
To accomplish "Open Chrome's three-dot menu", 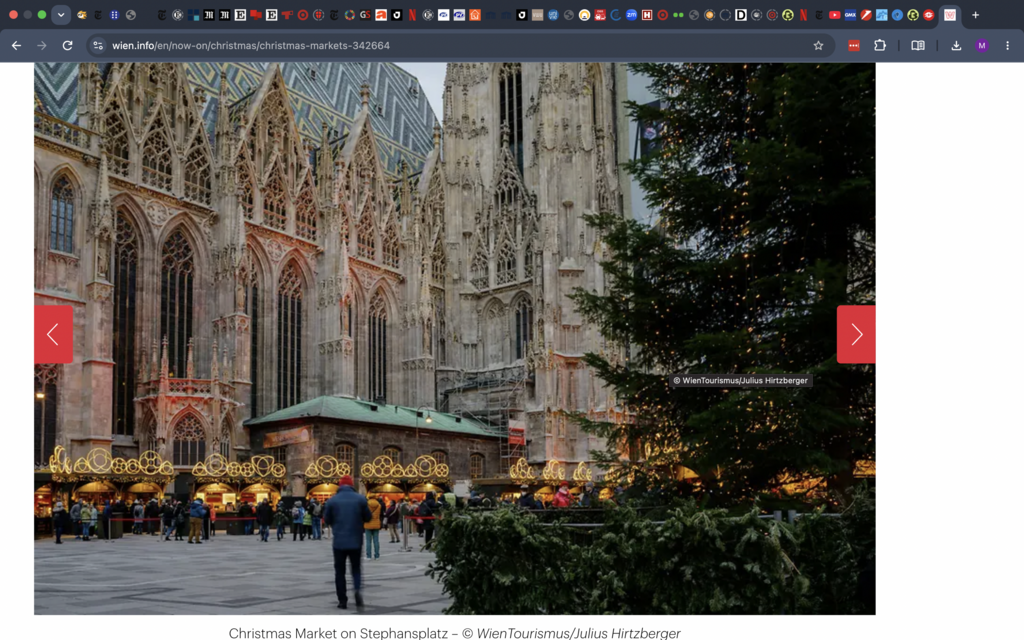I will point(1007,46).
